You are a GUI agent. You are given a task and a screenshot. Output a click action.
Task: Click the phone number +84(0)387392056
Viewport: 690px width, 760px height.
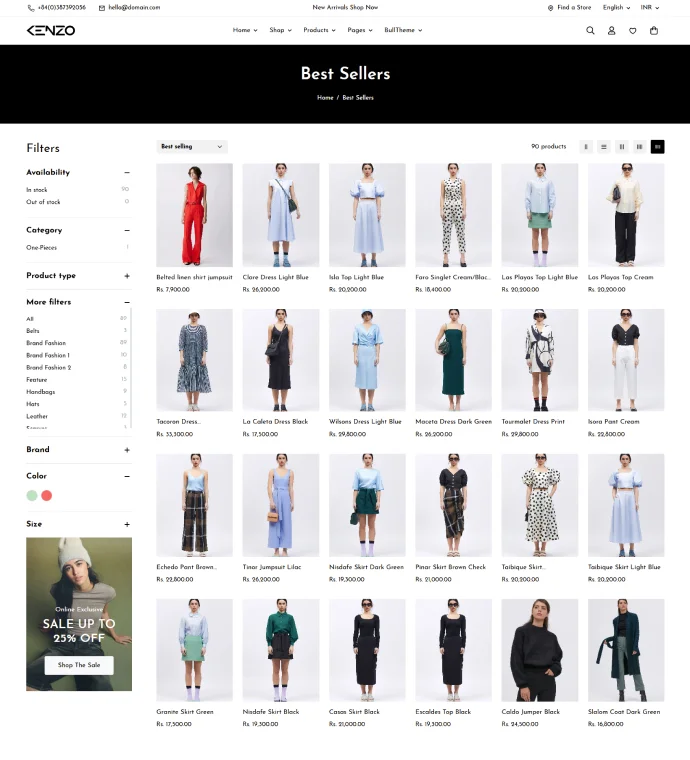click(62, 8)
